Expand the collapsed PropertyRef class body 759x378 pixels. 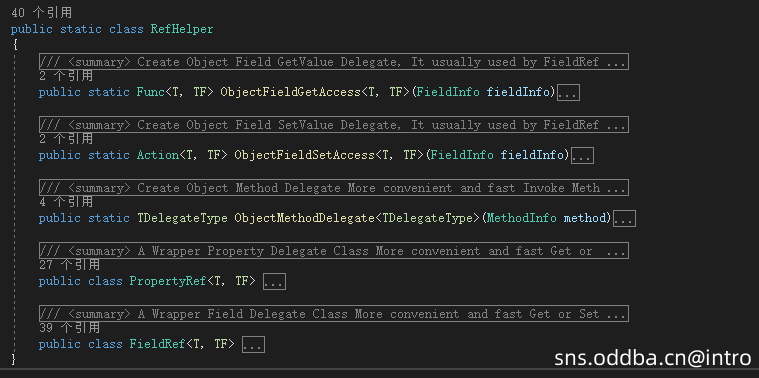tap(274, 282)
